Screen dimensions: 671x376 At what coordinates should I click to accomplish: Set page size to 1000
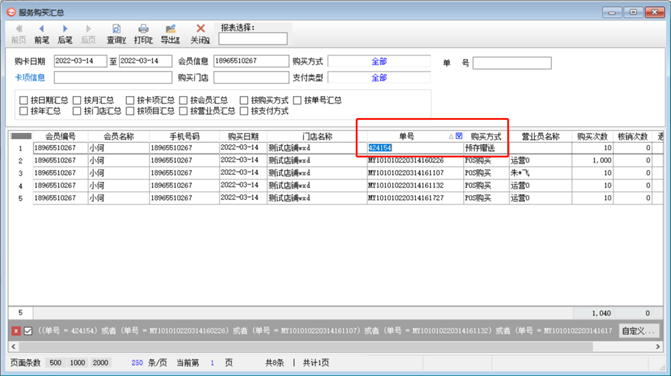point(77,363)
